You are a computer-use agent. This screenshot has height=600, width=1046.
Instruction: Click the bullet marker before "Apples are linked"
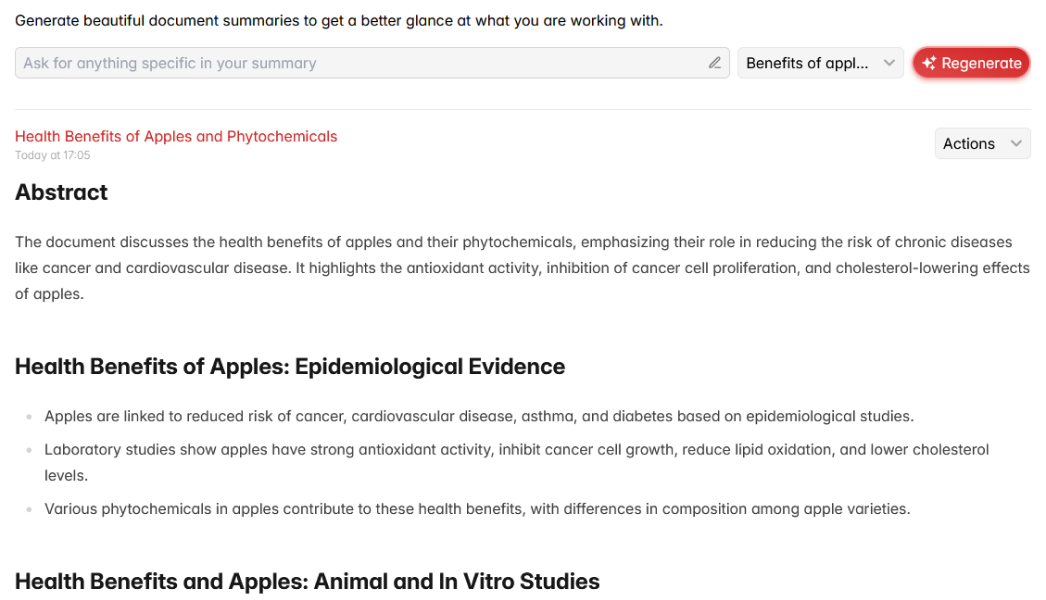point(30,417)
